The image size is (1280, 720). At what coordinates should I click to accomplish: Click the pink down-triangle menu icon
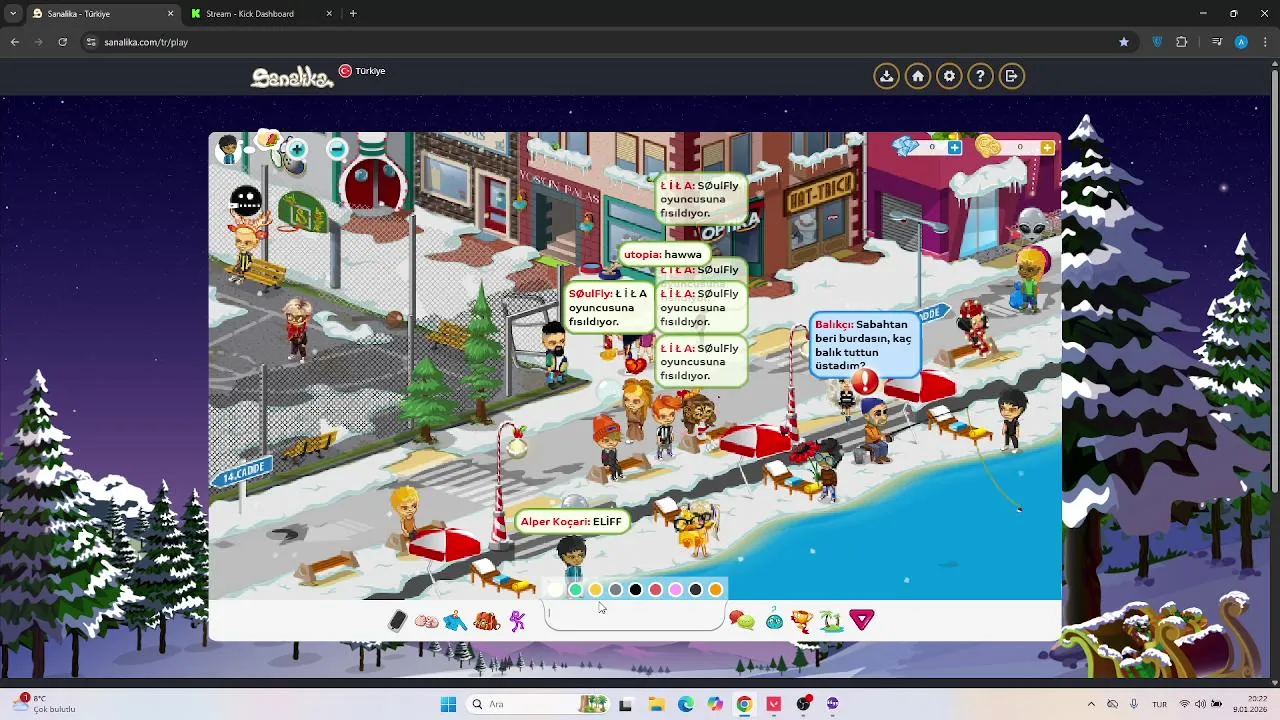click(x=862, y=620)
